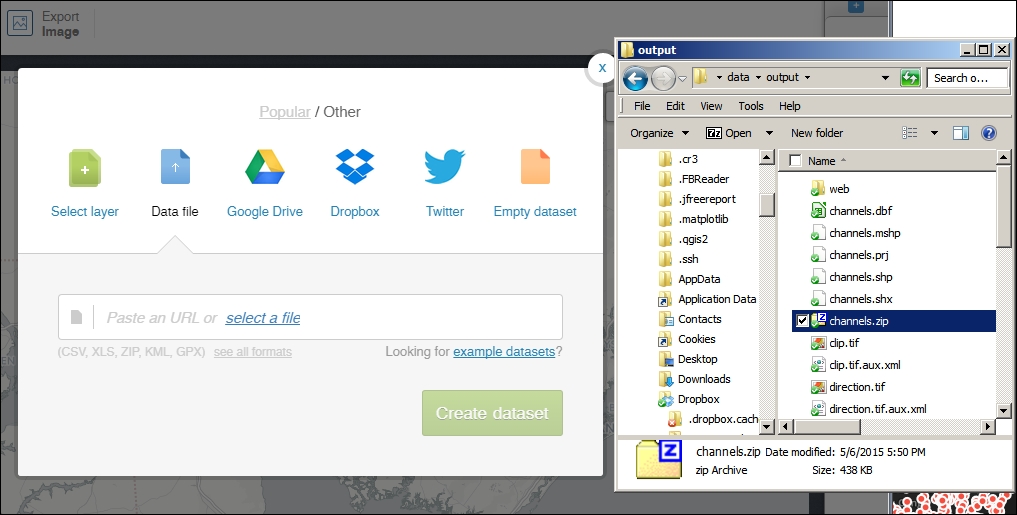
Task: Uncheck the channels.zip checkbox
Action: point(802,321)
